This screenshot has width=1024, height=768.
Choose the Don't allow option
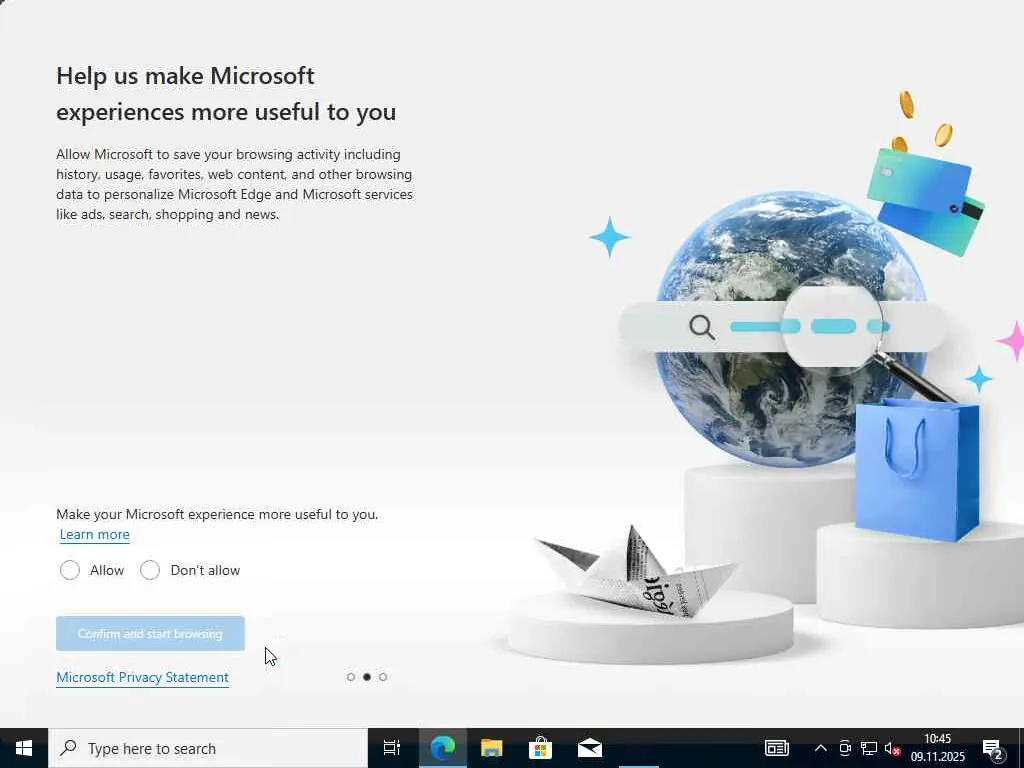pyautogui.click(x=150, y=570)
